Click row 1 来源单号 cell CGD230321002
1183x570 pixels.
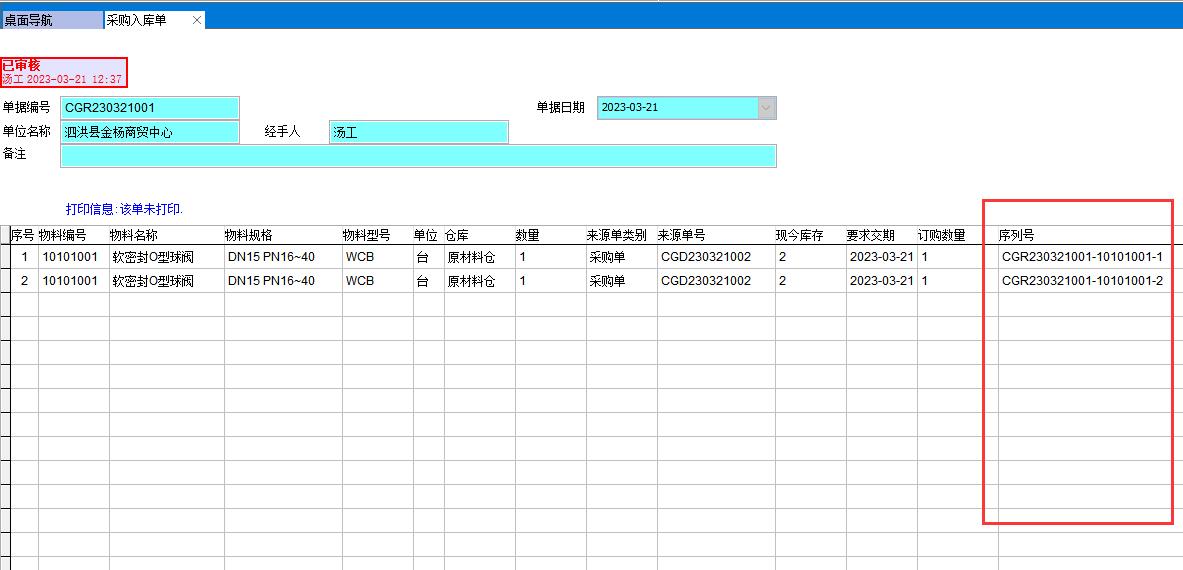[x=706, y=257]
